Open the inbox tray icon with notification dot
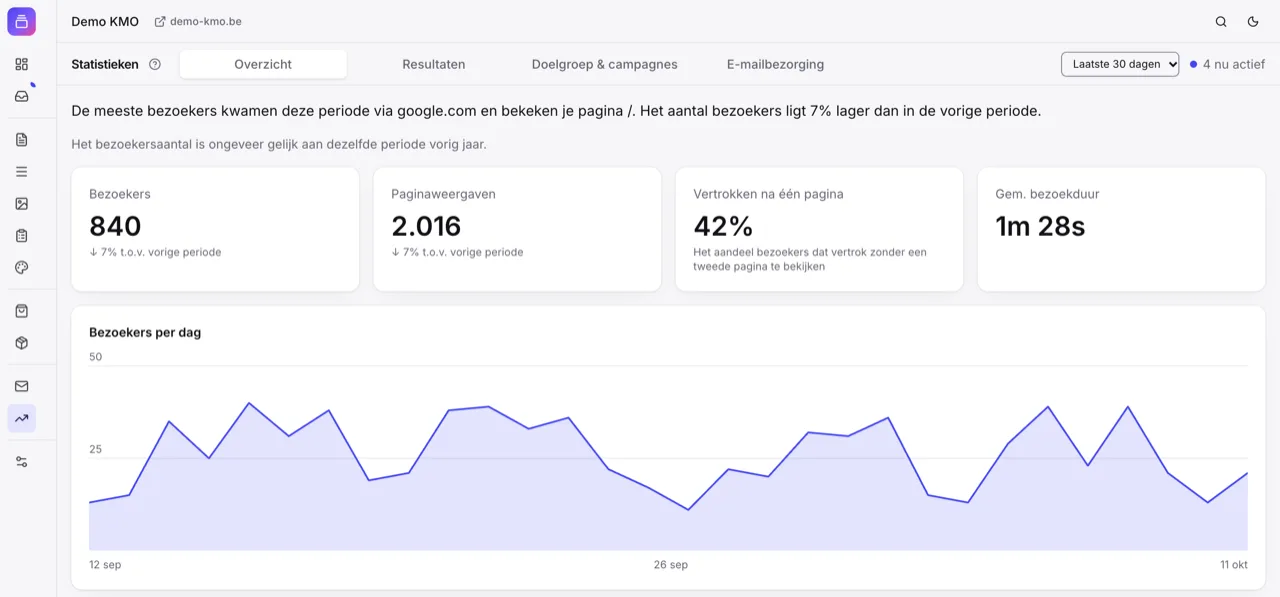The height and width of the screenshot is (597, 1280). tap(21, 96)
